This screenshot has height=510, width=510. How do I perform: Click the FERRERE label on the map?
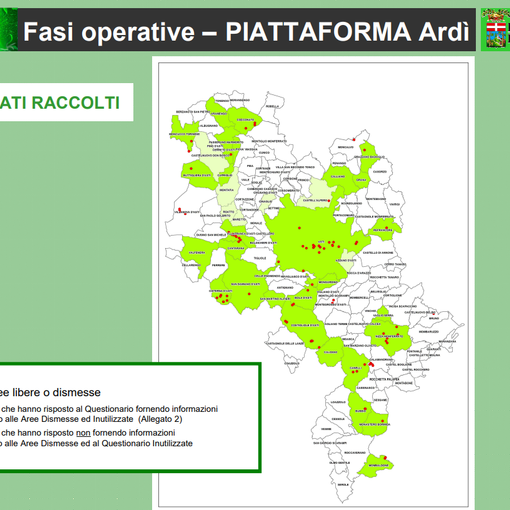click(x=218, y=265)
